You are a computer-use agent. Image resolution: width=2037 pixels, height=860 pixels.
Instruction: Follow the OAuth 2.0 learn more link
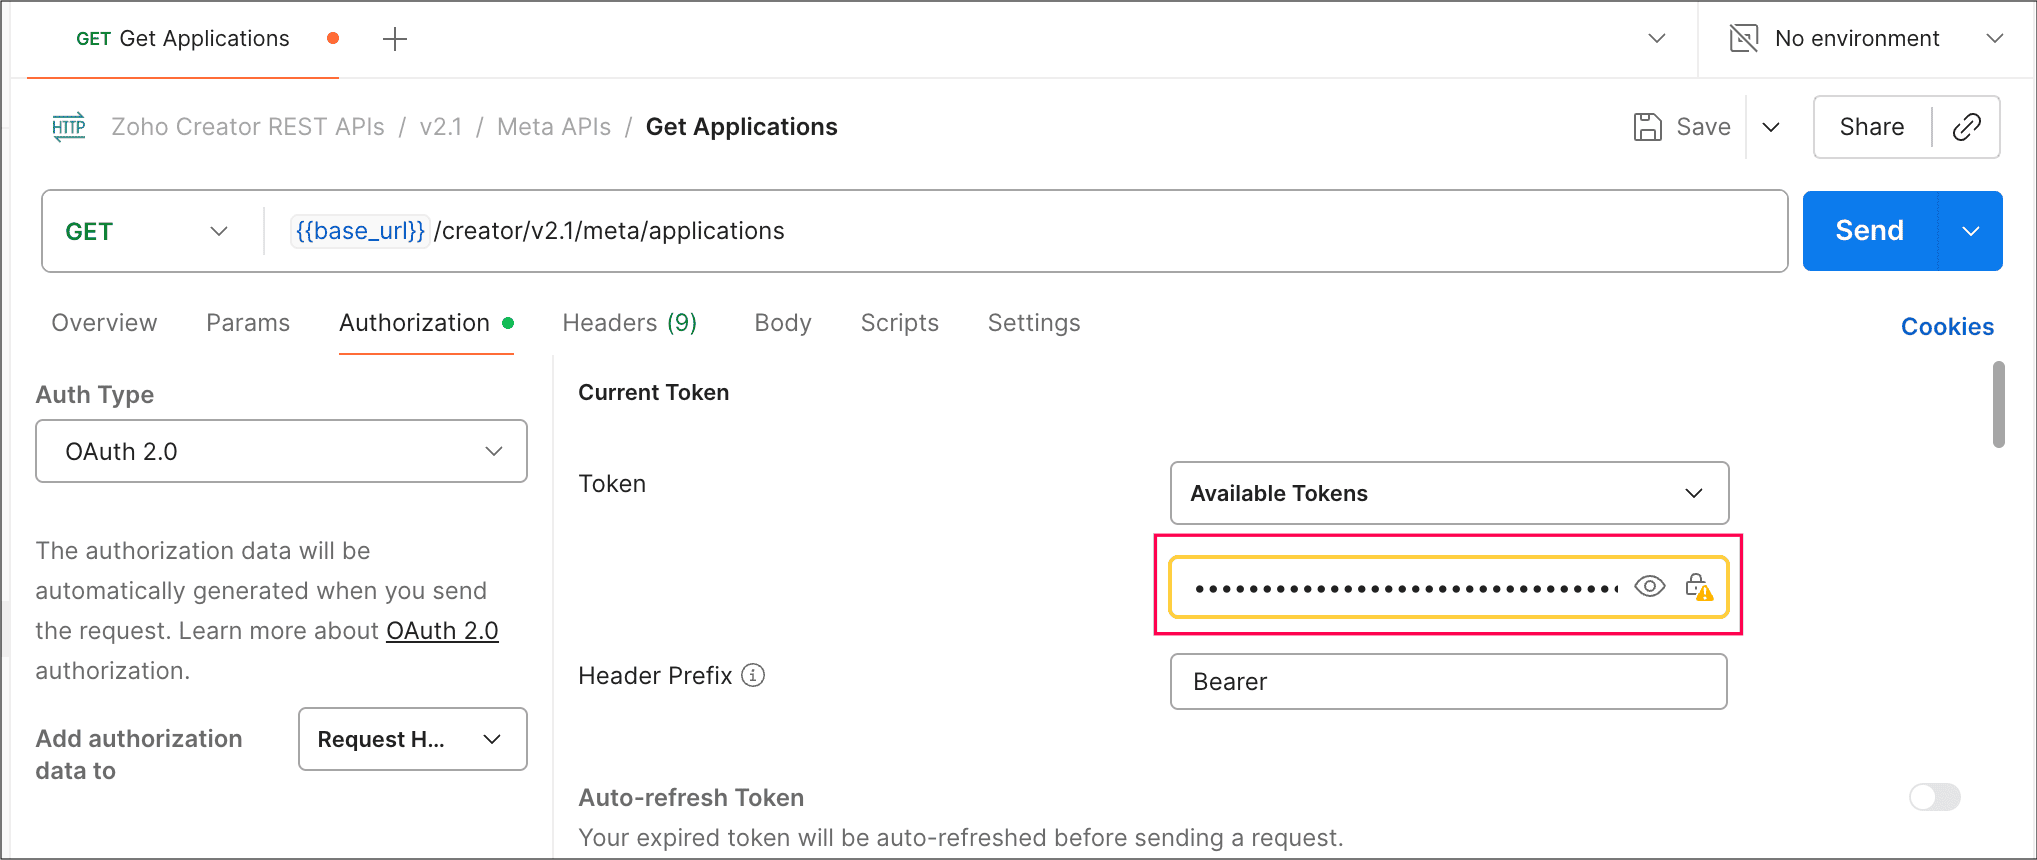[x=442, y=631]
